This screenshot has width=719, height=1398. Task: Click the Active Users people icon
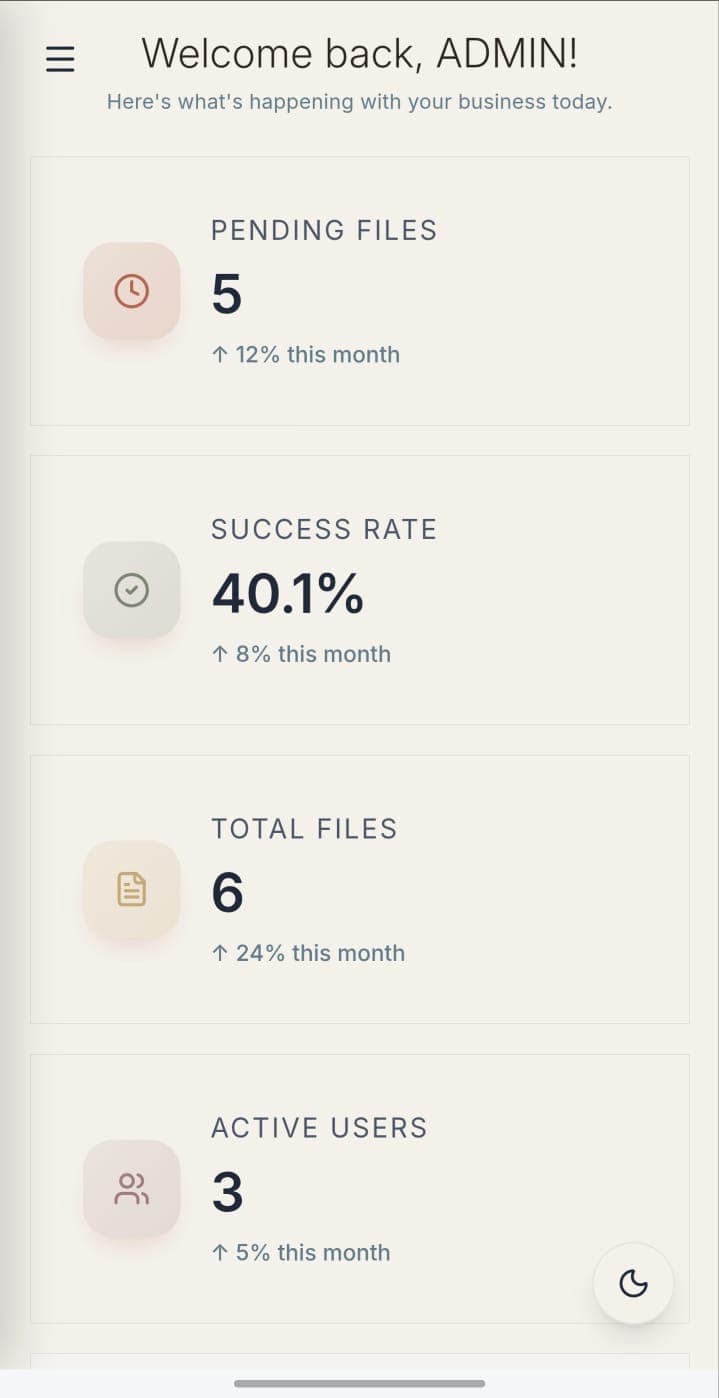tap(131, 1189)
